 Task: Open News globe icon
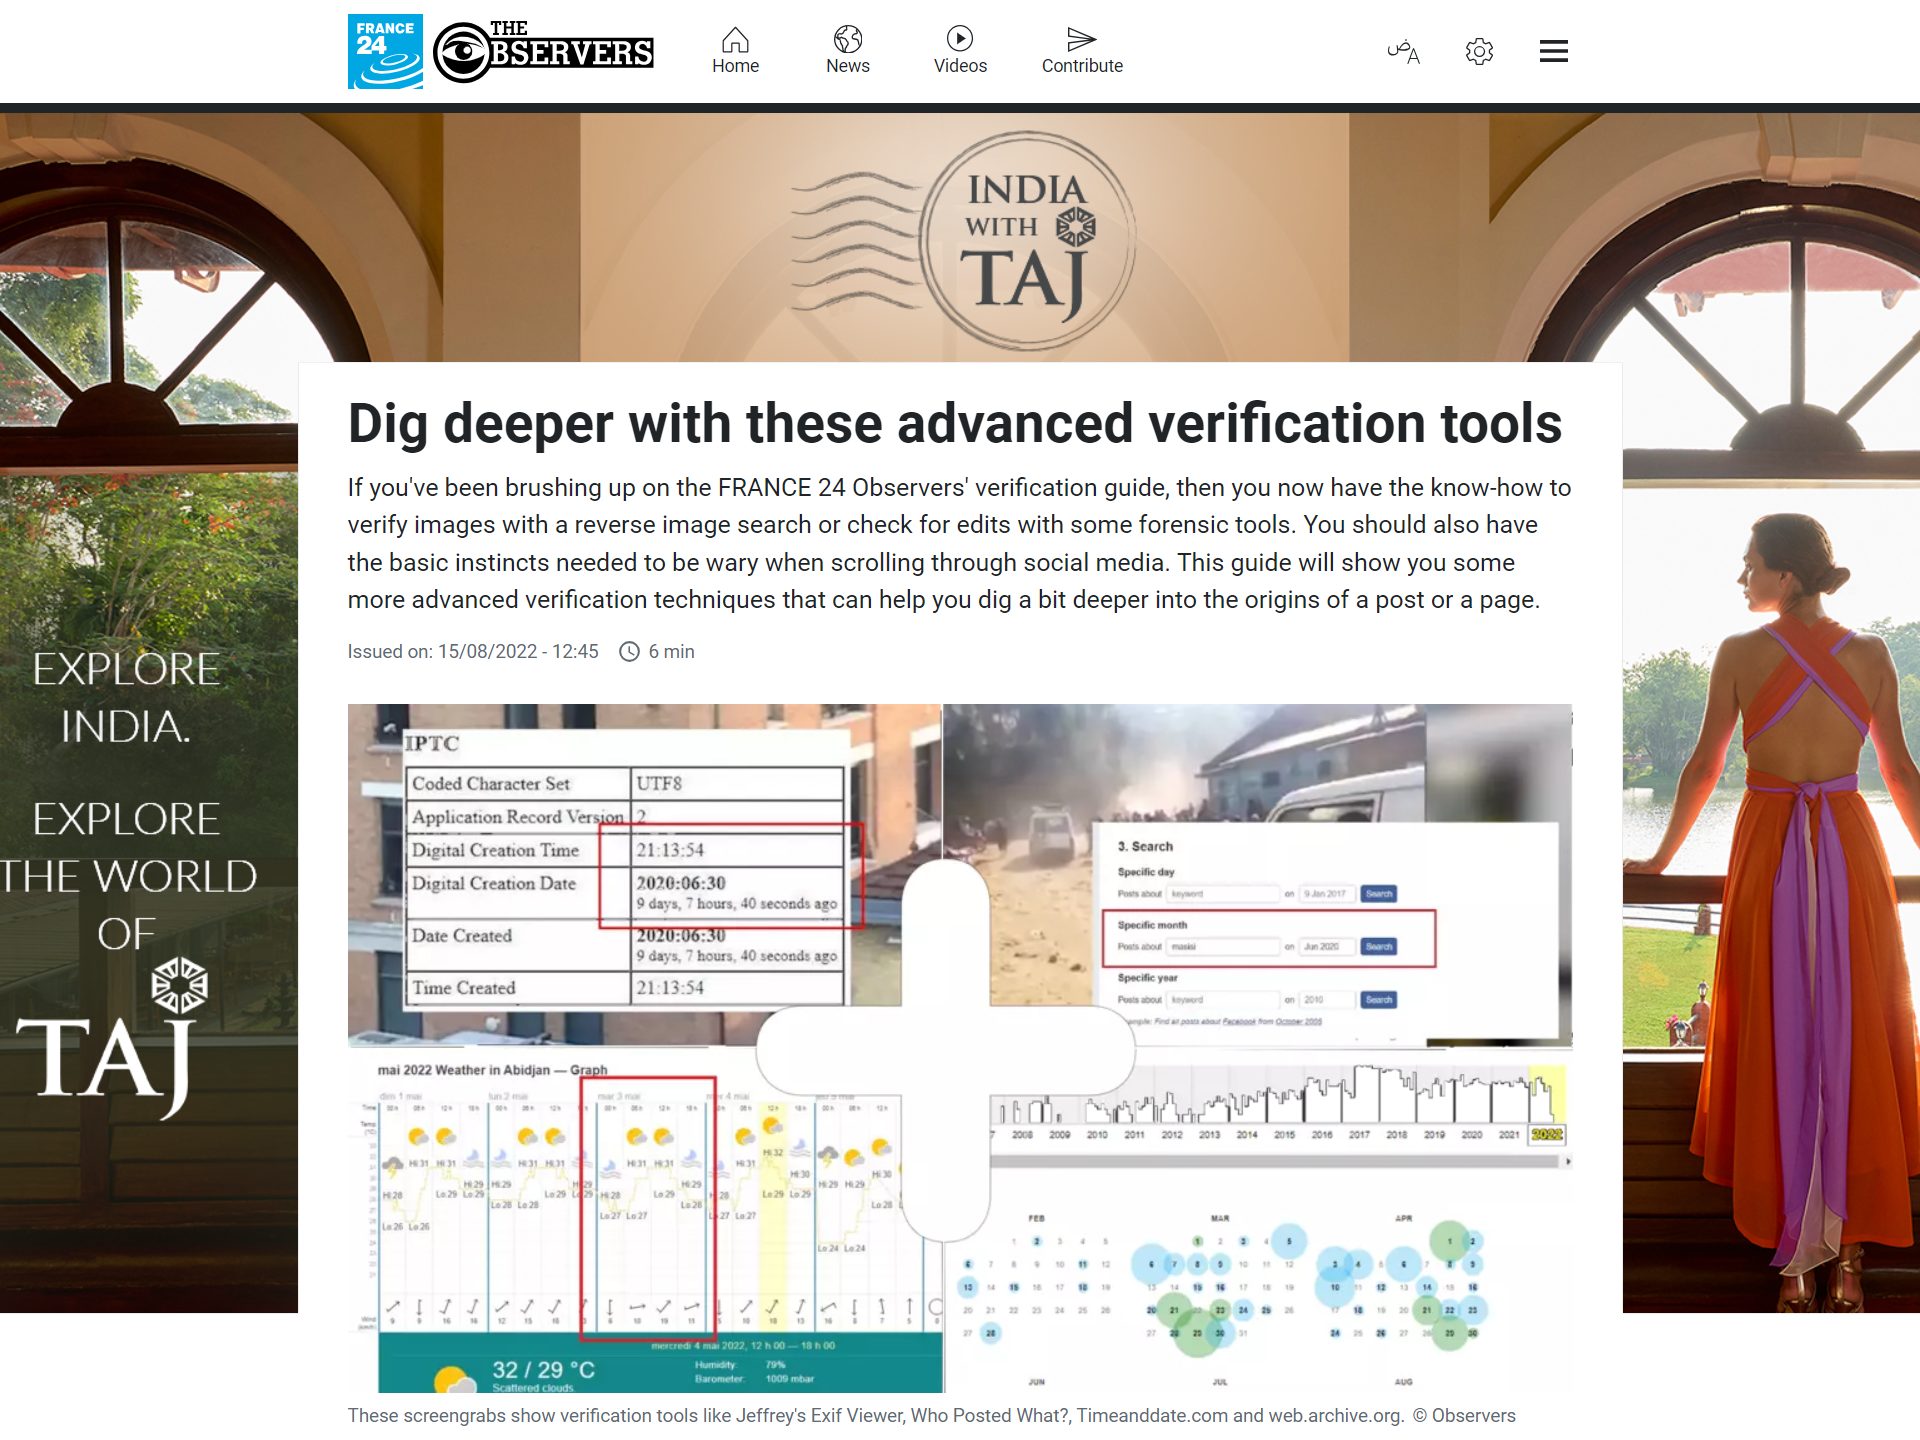click(847, 39)
